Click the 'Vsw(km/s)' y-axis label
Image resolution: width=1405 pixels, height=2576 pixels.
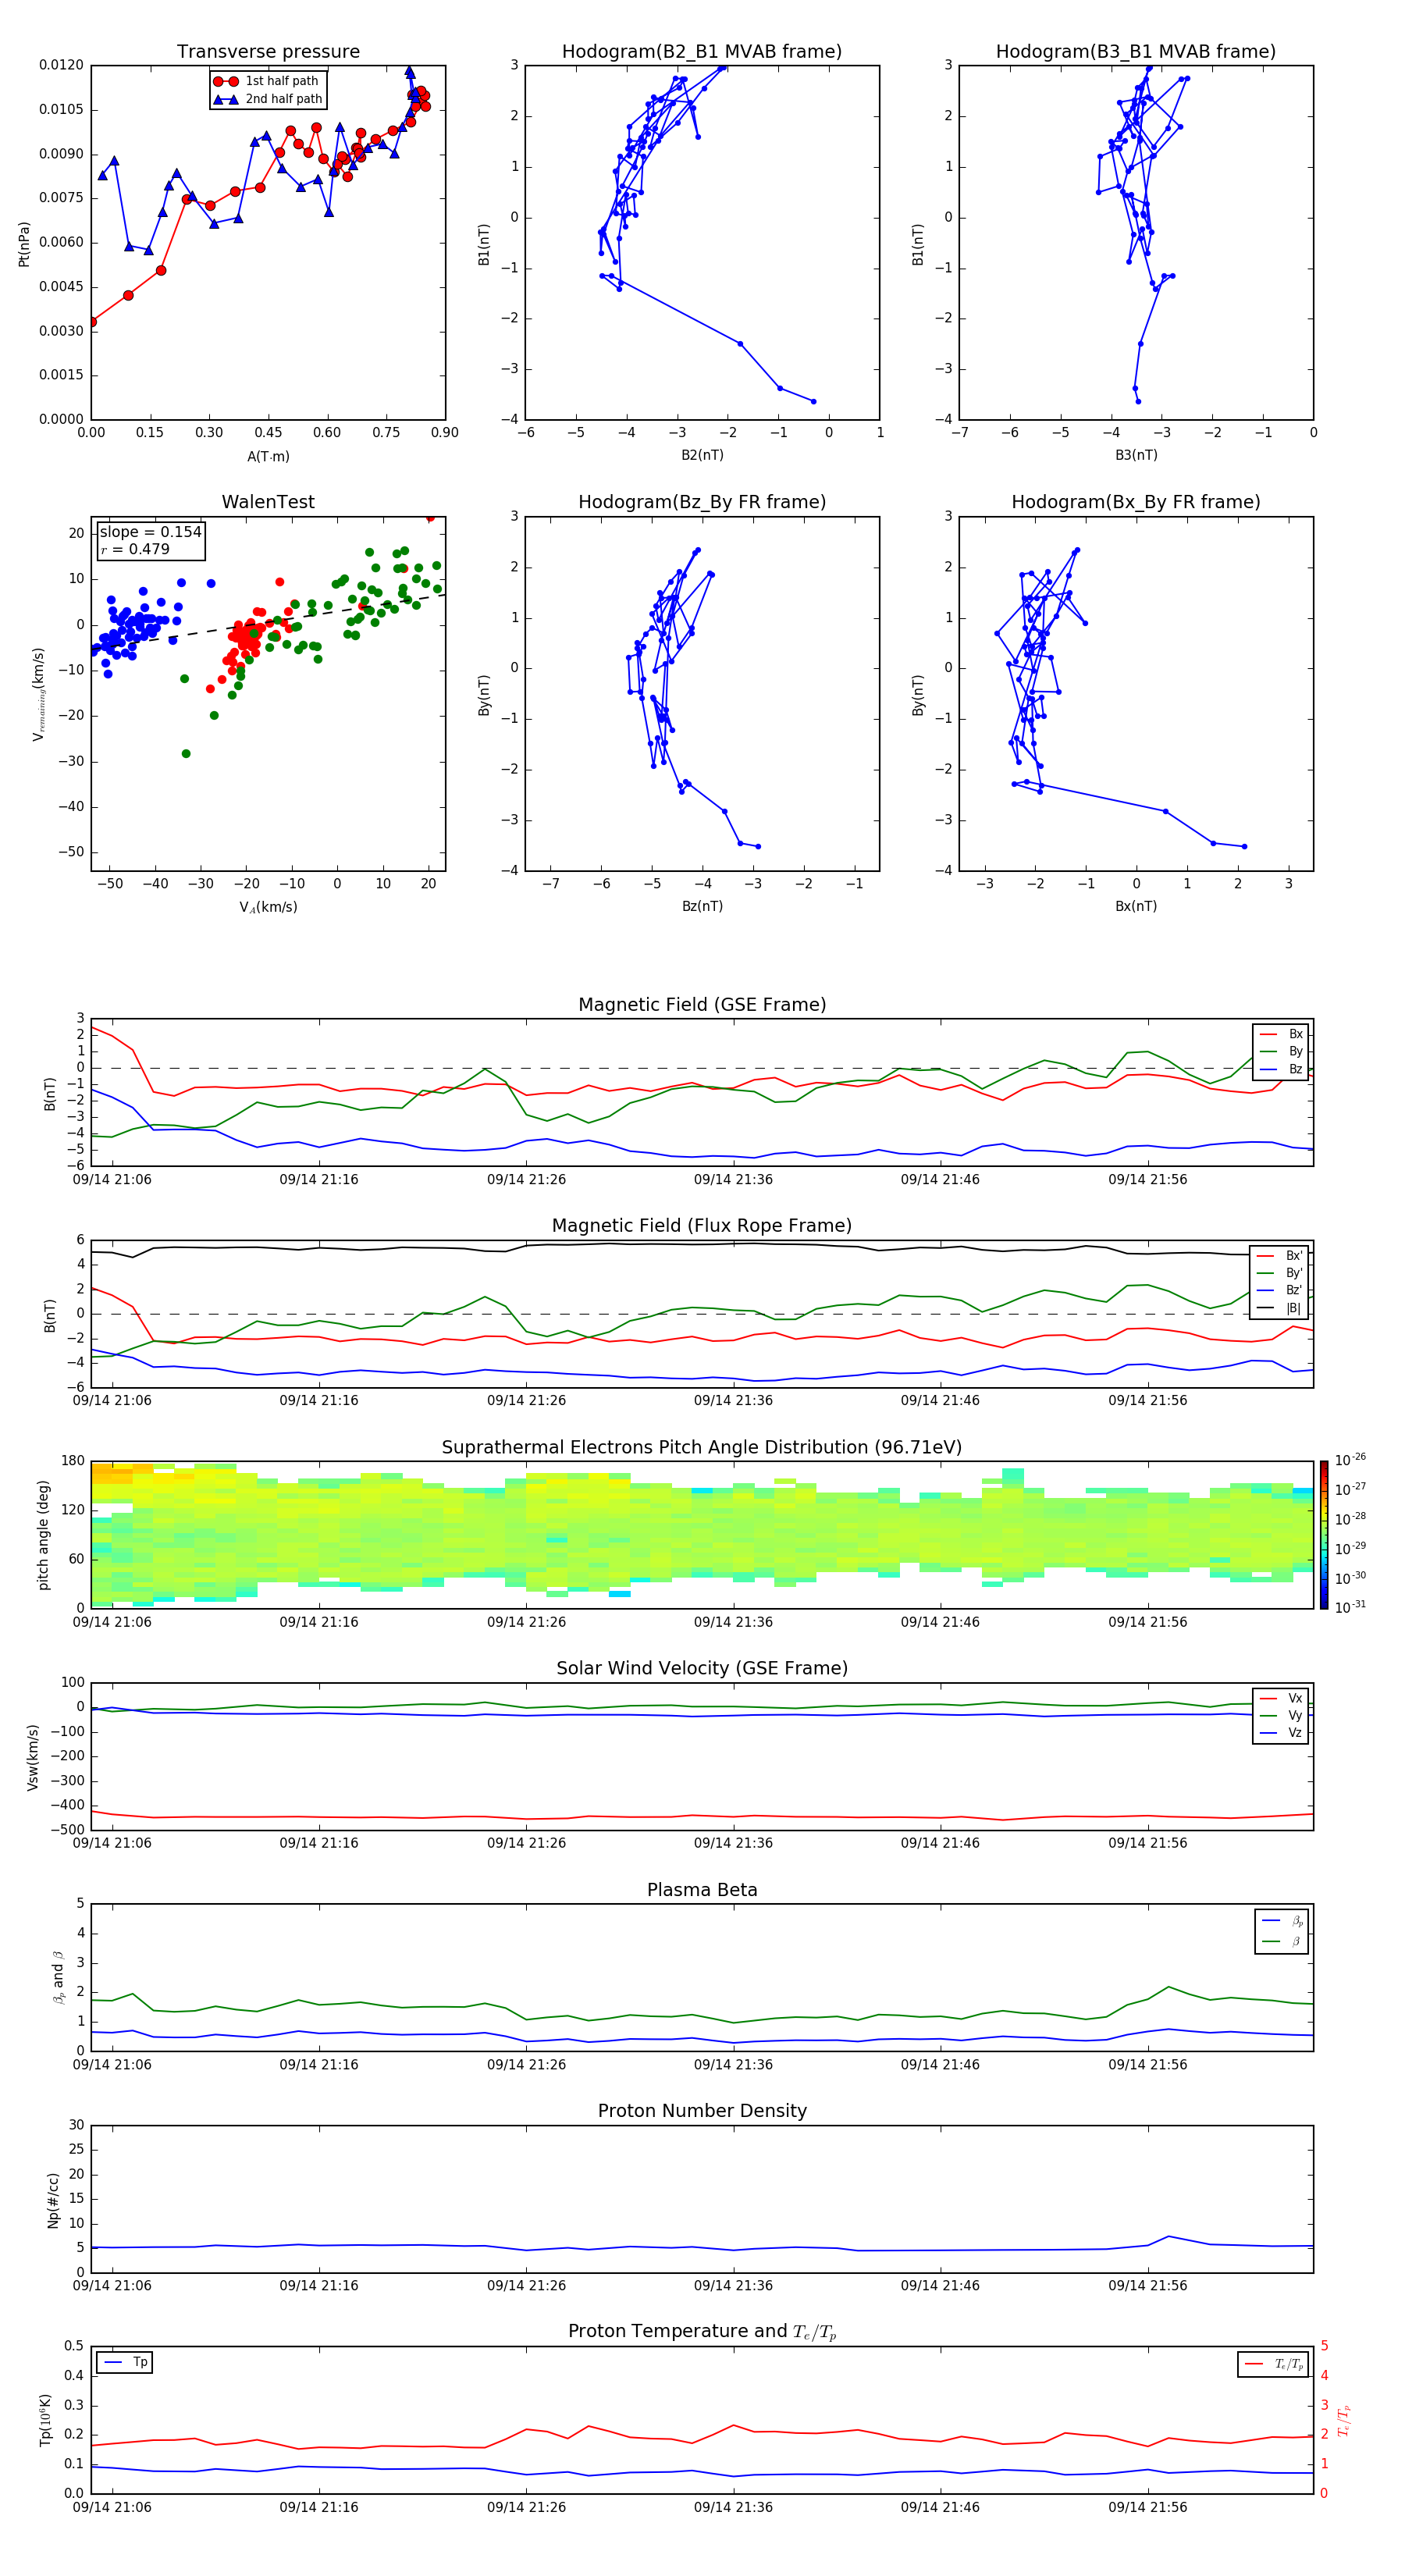33,1757
